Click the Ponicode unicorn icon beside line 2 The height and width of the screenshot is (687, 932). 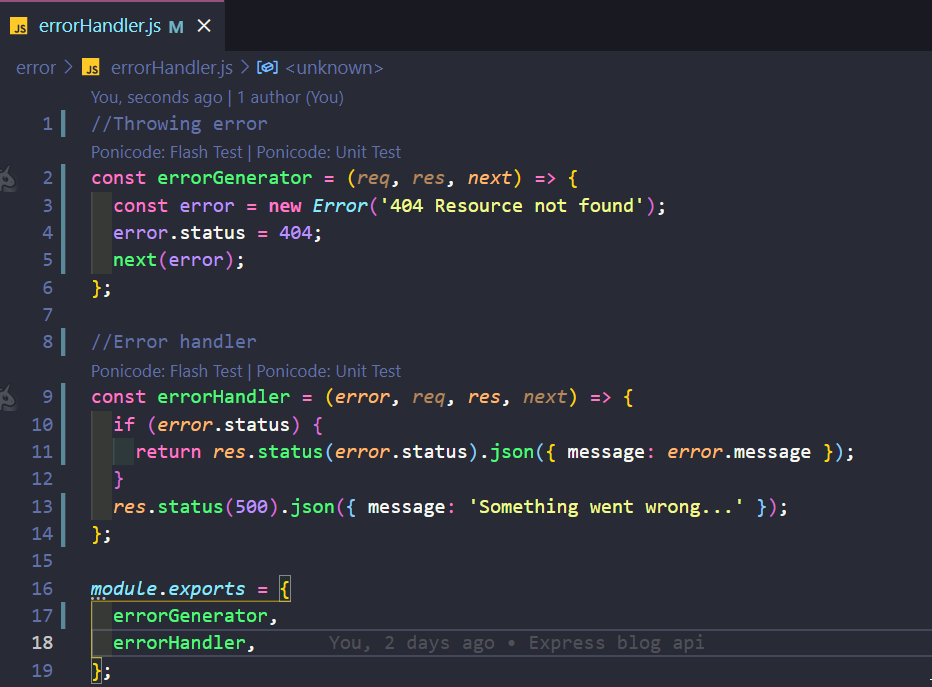pos(8,179)
